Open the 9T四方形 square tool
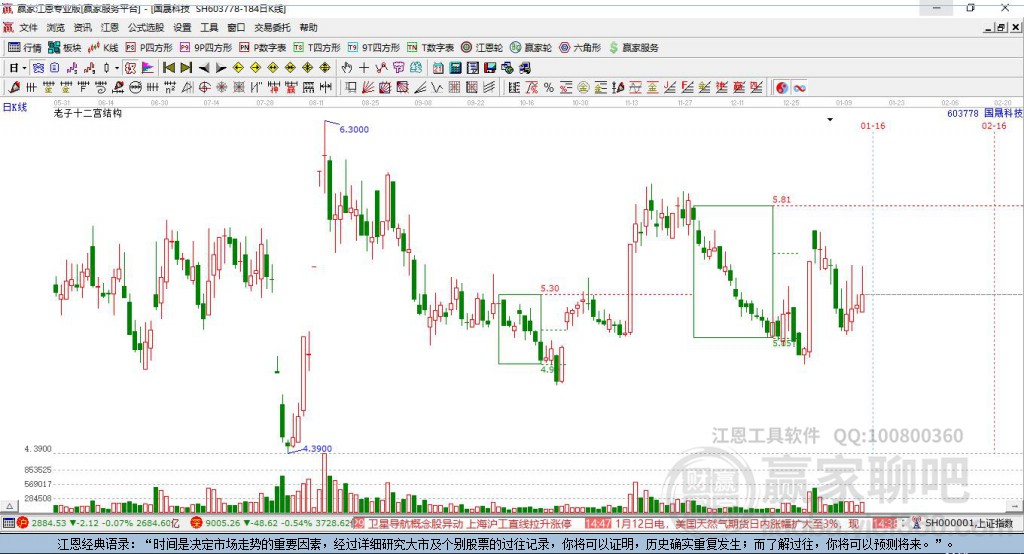Screen dimensions: 1024x554 click(x=374, y=48)
